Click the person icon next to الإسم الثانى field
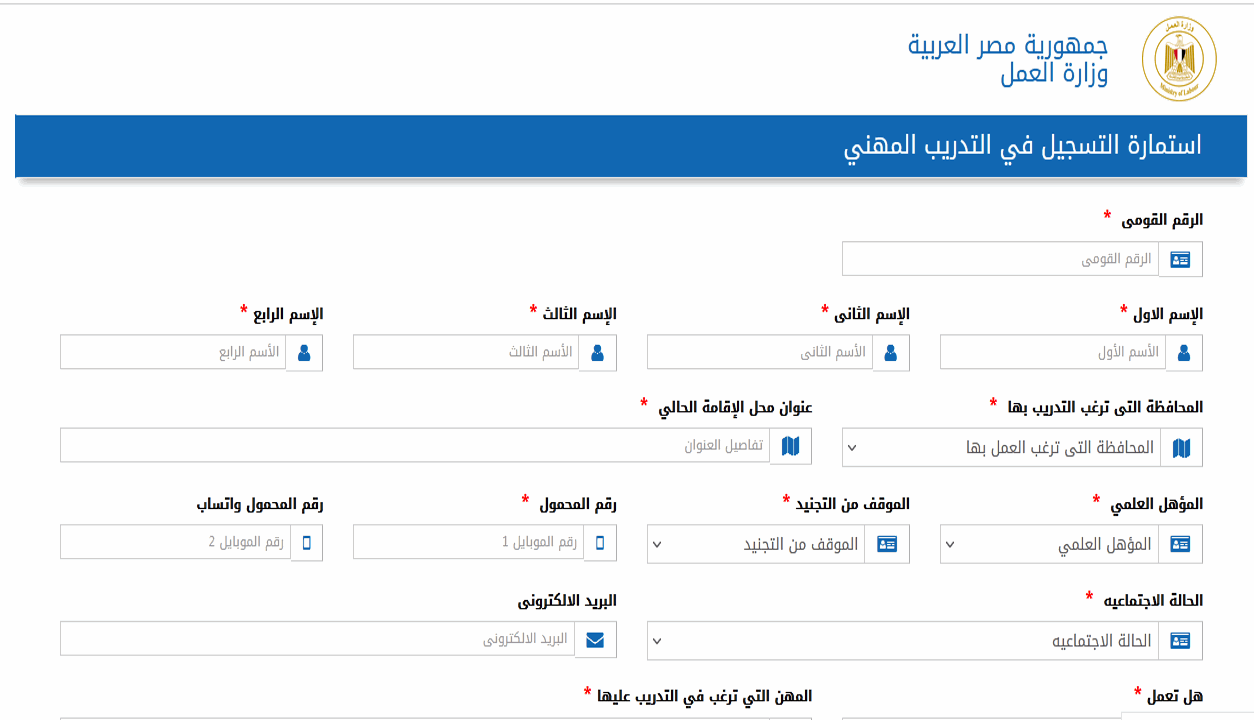Image resolution: width=1254 pixels, height=720 pixels. tap(891, 352)
